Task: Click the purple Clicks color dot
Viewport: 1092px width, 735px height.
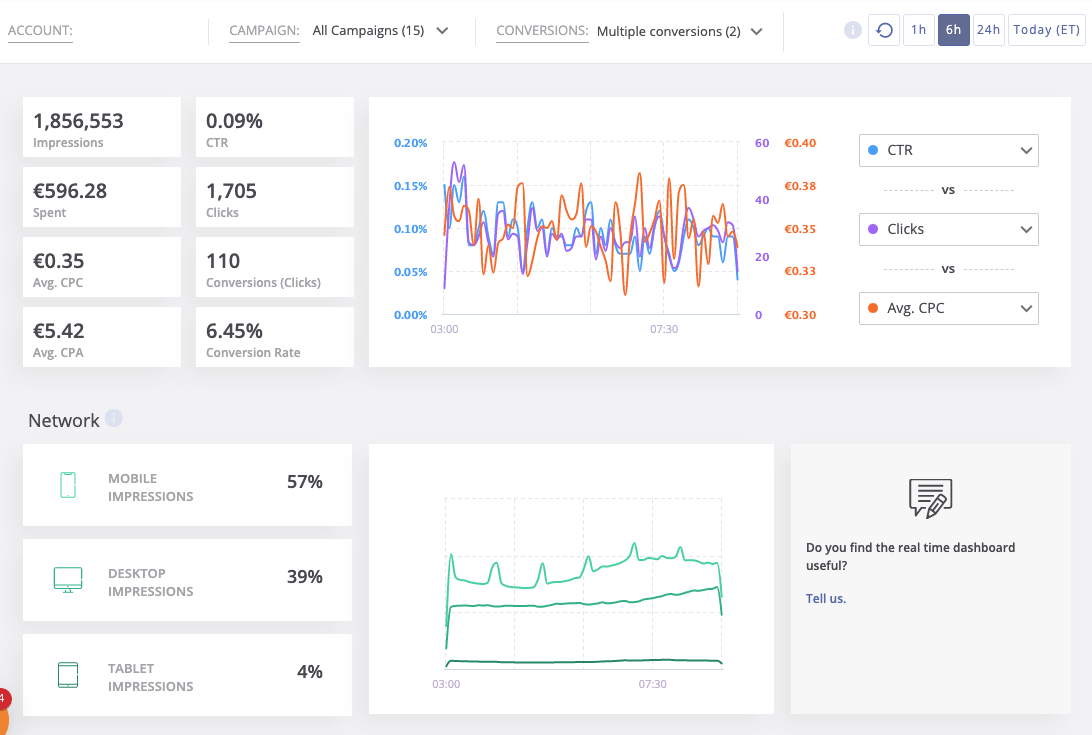Action: (873, 229)
